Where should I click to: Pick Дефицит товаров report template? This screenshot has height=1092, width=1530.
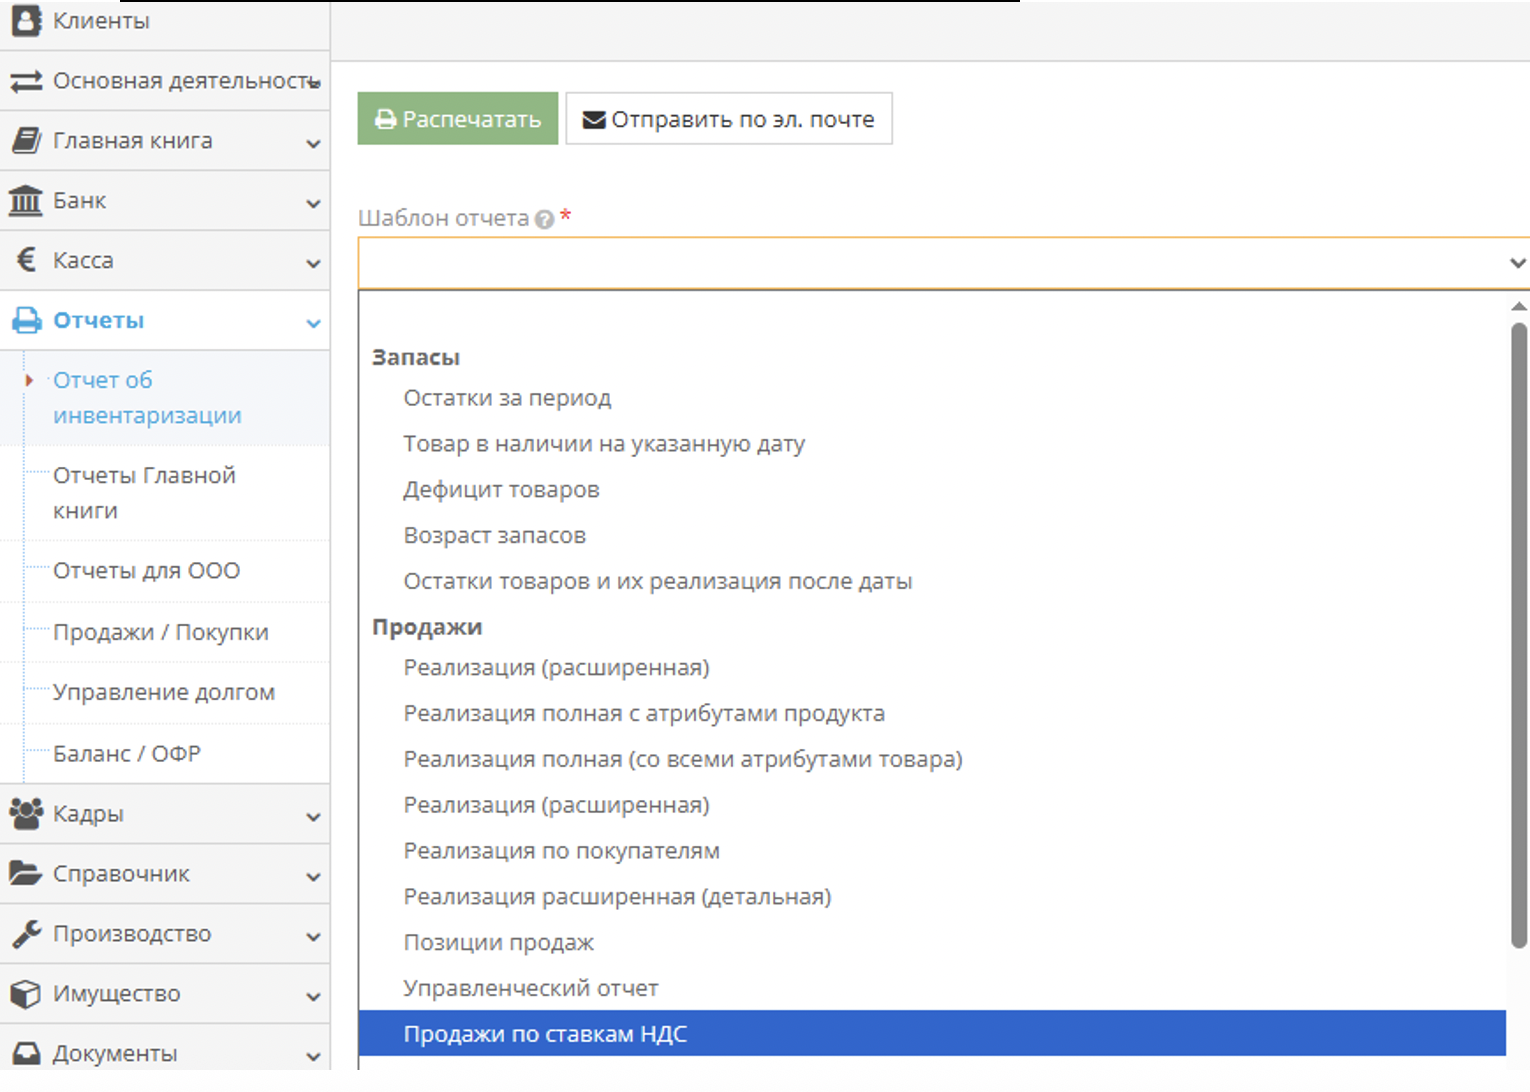501,490
